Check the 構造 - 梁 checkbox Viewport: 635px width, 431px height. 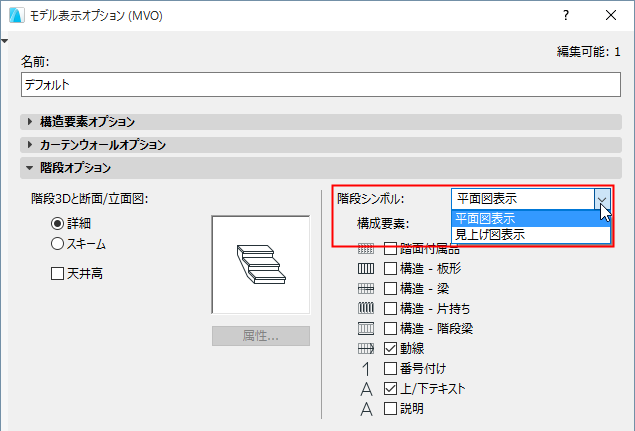click(x=390, y=288)
